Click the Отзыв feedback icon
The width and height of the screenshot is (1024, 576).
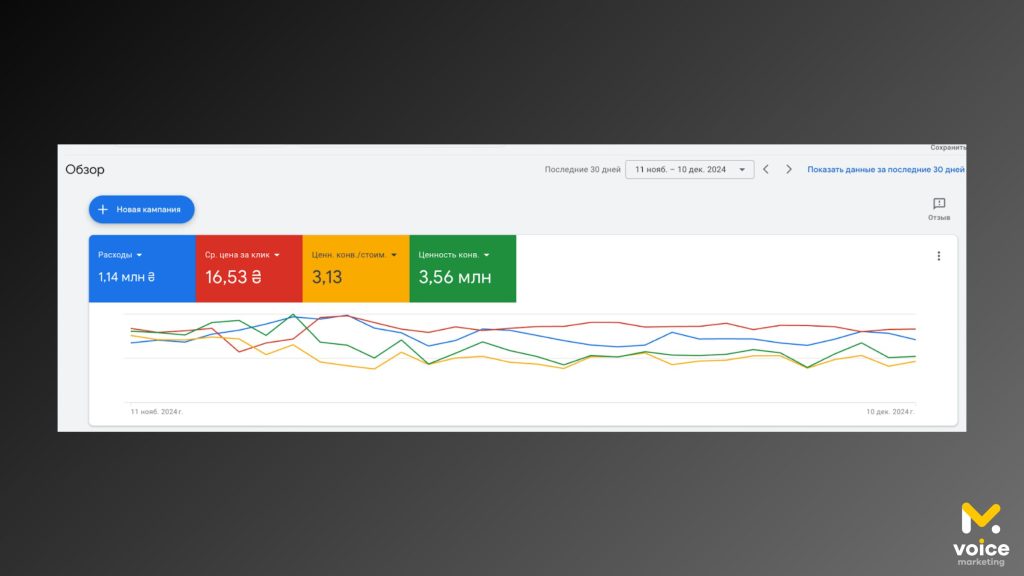(939, 204)
